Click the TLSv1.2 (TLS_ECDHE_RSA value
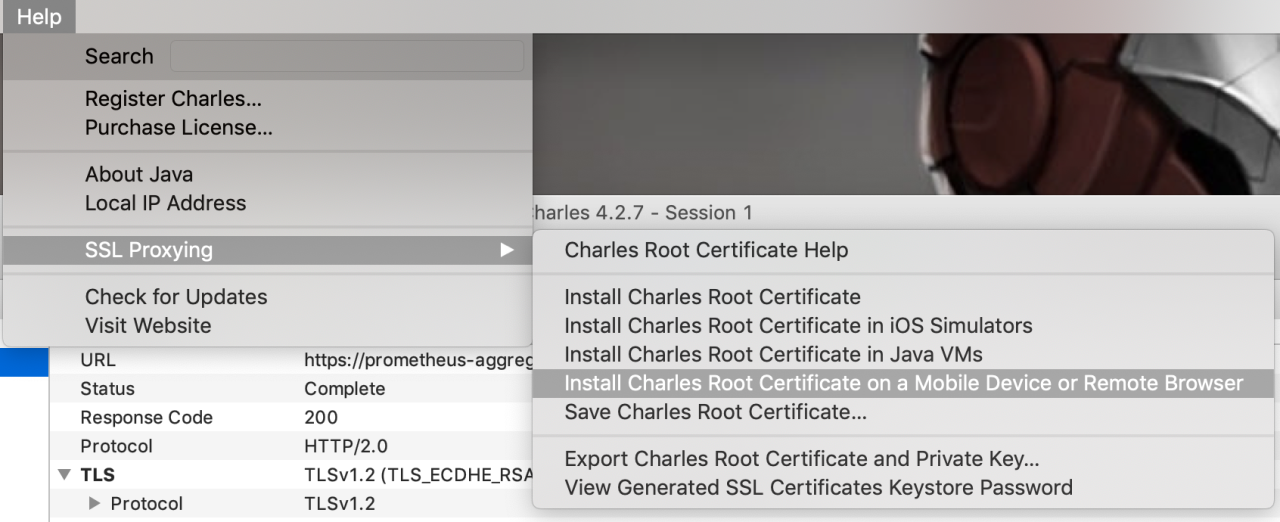Viewport: 1280px width, 522px height. (x=418, y=475)
